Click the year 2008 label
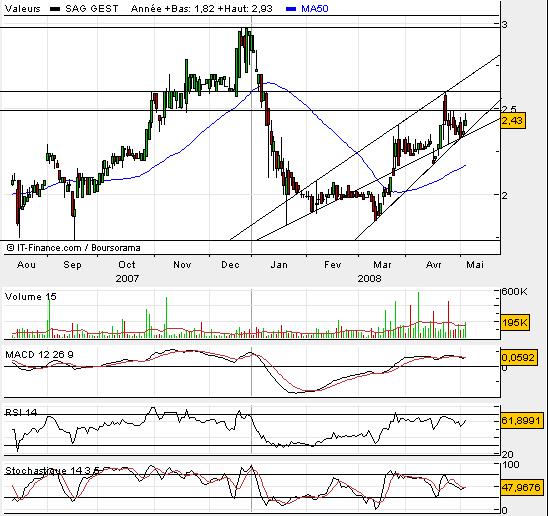549x516 pixels. pos(369,279)
